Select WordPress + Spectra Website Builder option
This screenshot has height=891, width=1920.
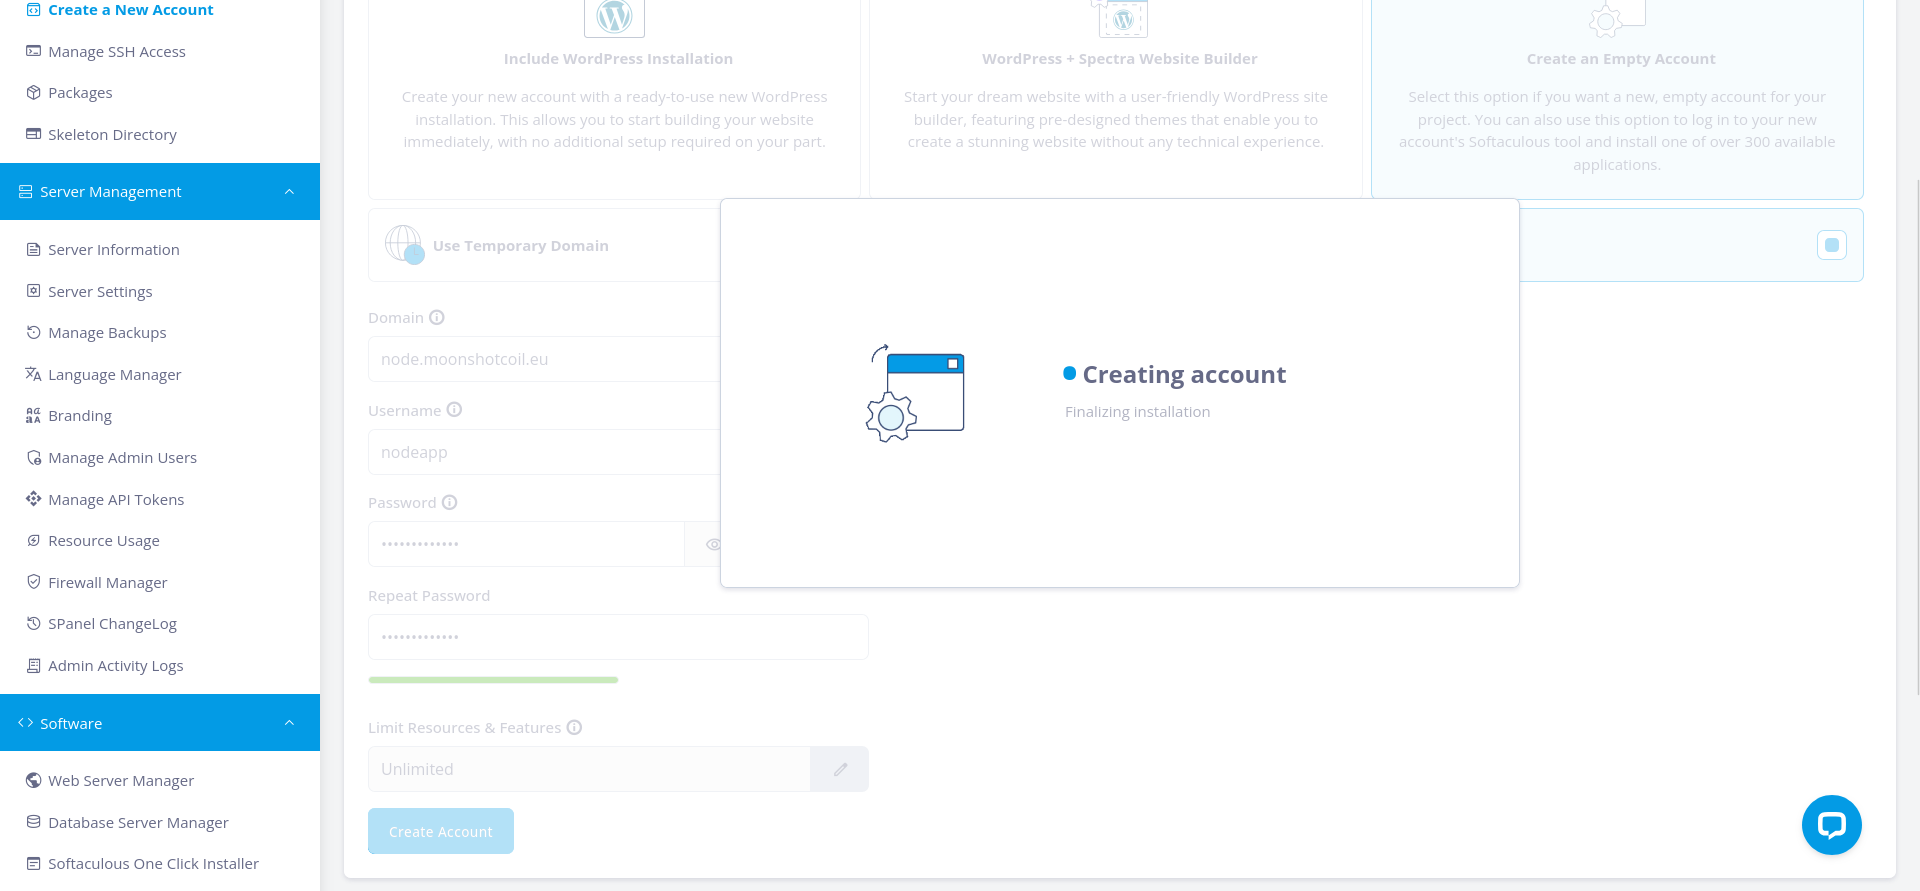click(1116, 98)
